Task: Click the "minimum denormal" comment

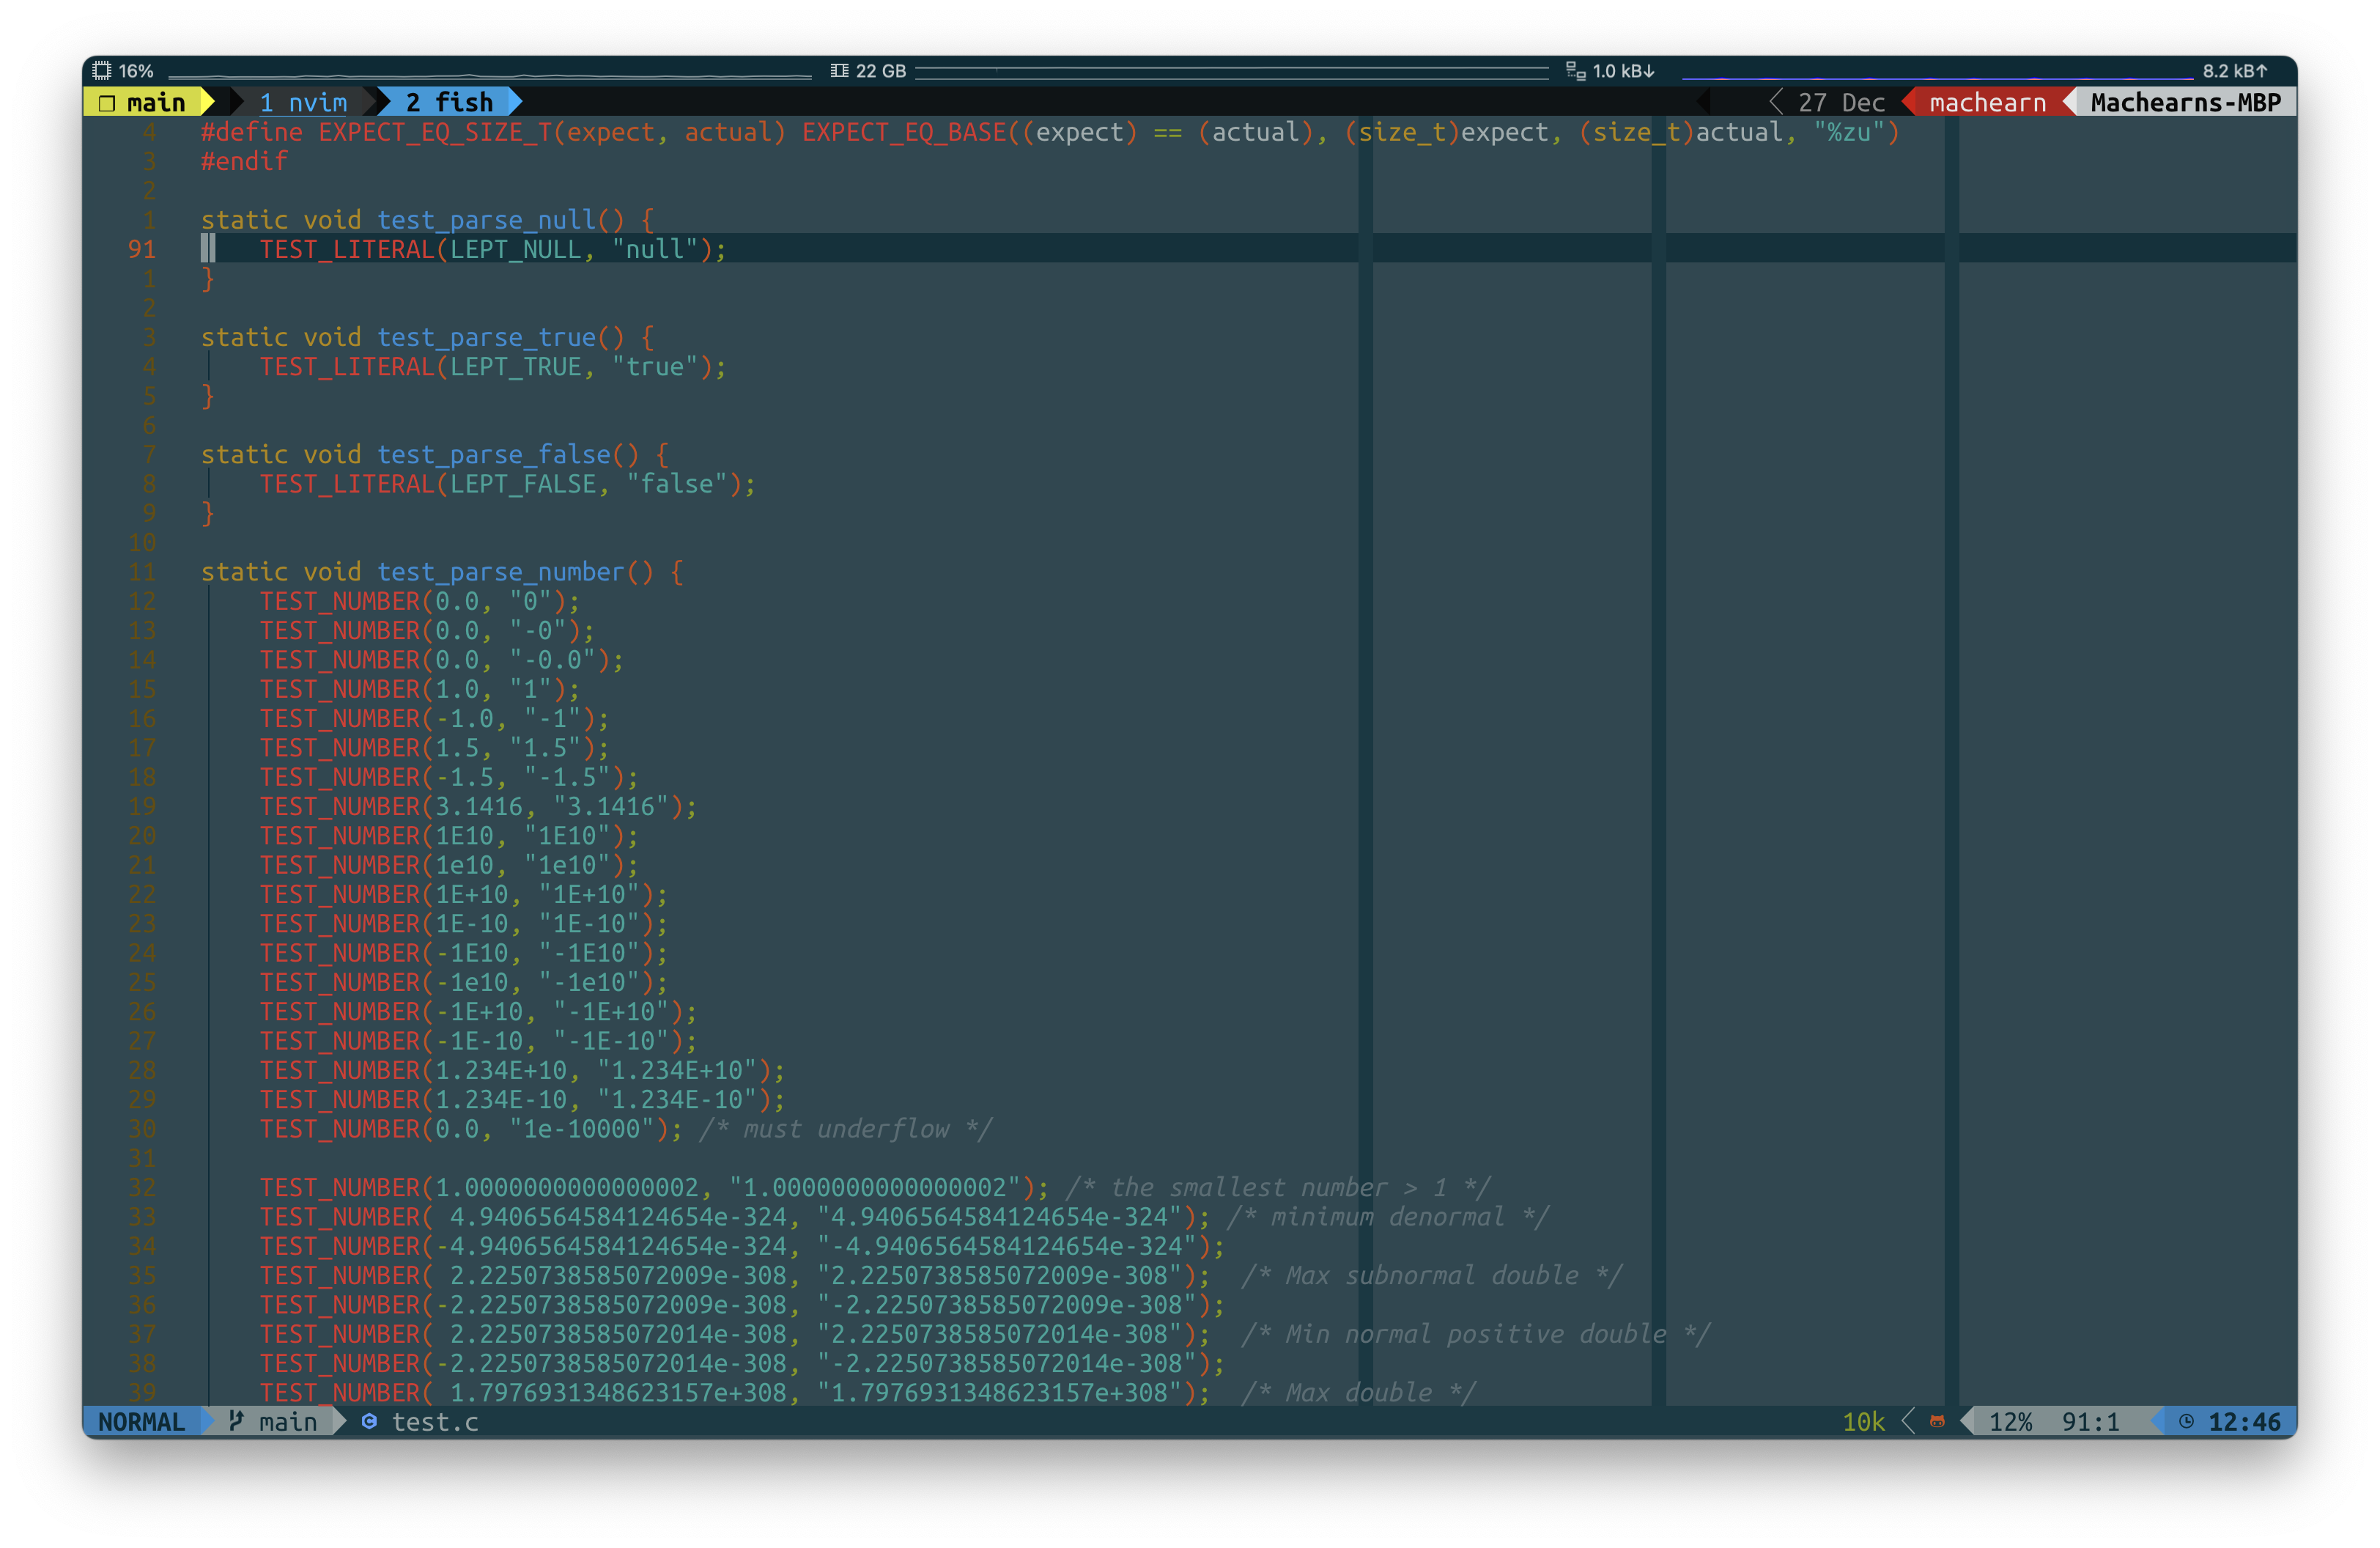Action: click(1388, 1216)
